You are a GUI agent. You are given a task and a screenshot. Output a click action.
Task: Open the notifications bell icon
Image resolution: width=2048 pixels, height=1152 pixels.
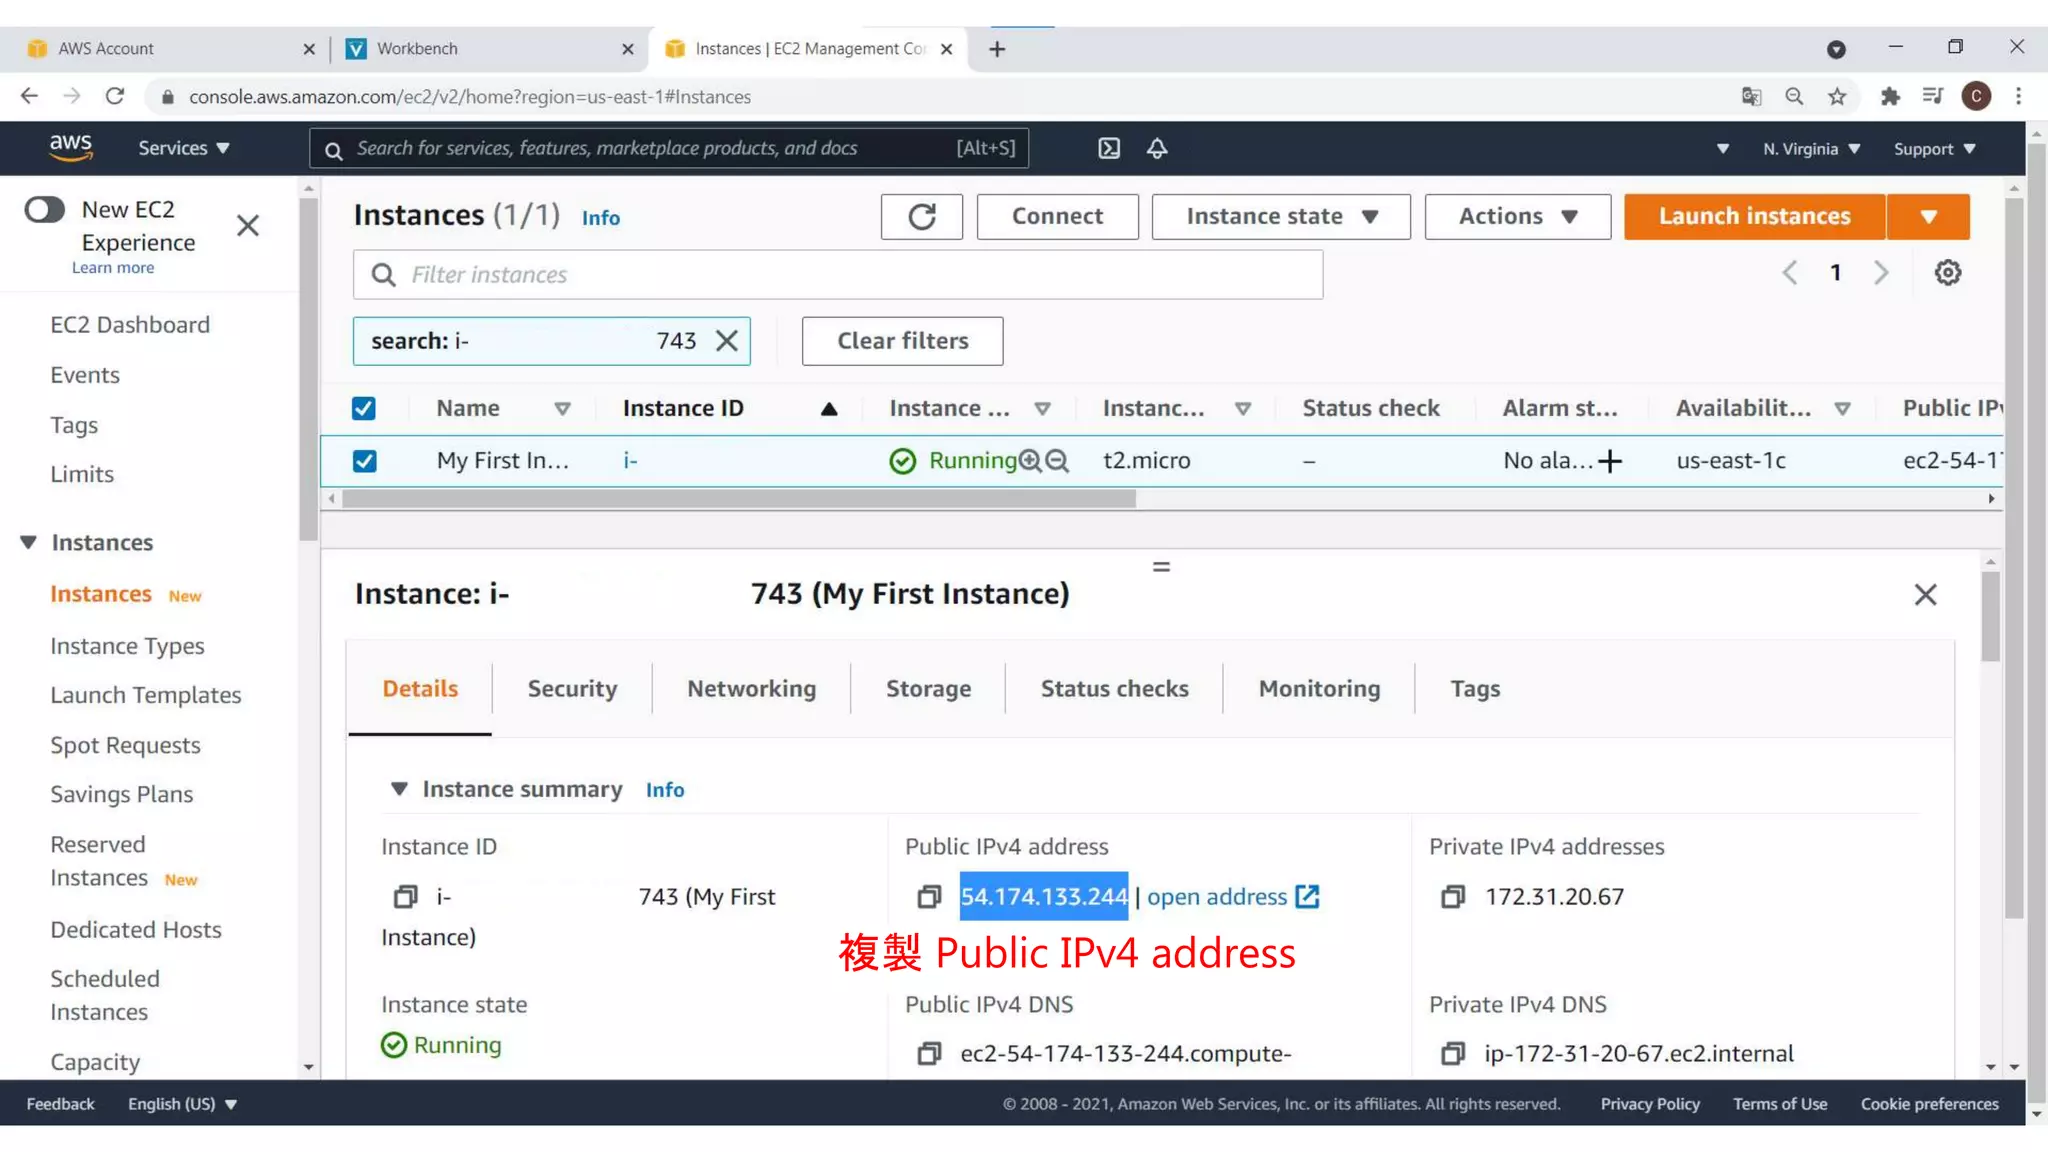tap(1157, 148)
